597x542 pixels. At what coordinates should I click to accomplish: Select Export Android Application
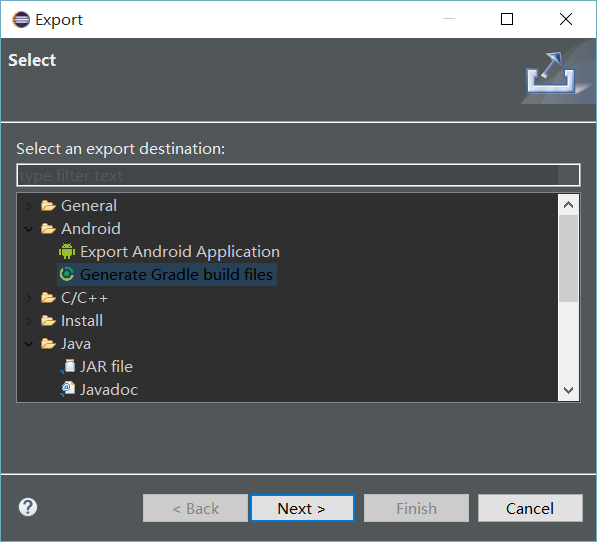pyautogui.click(x=180, y=252)
